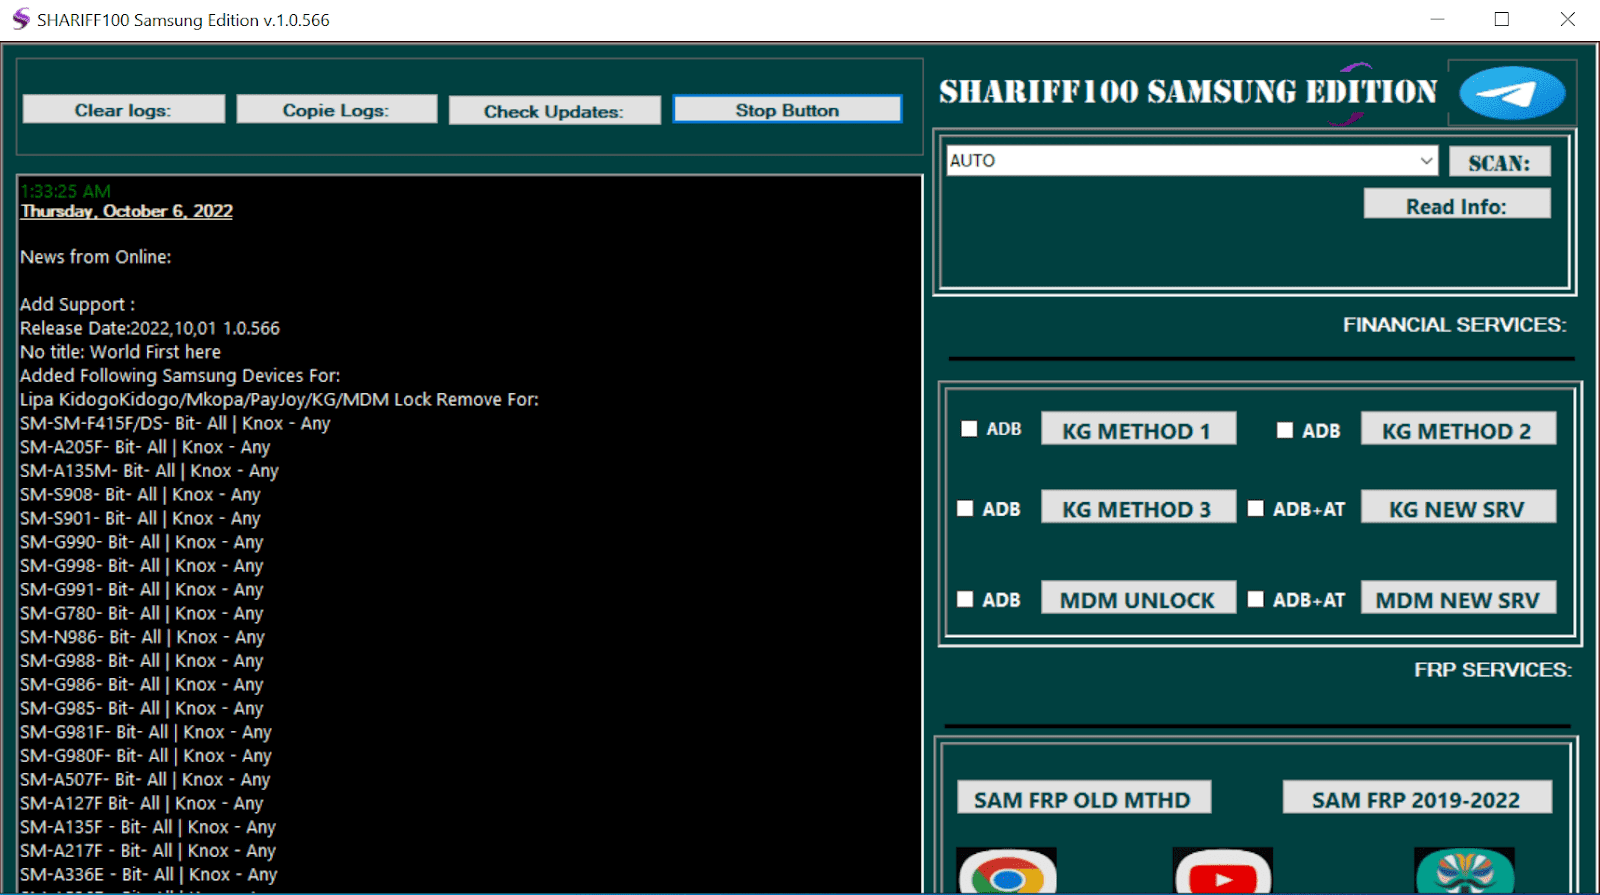
Task: Tick ADB+AT checkbox beside KG NEW SRV
Action: pos(1256,508)
